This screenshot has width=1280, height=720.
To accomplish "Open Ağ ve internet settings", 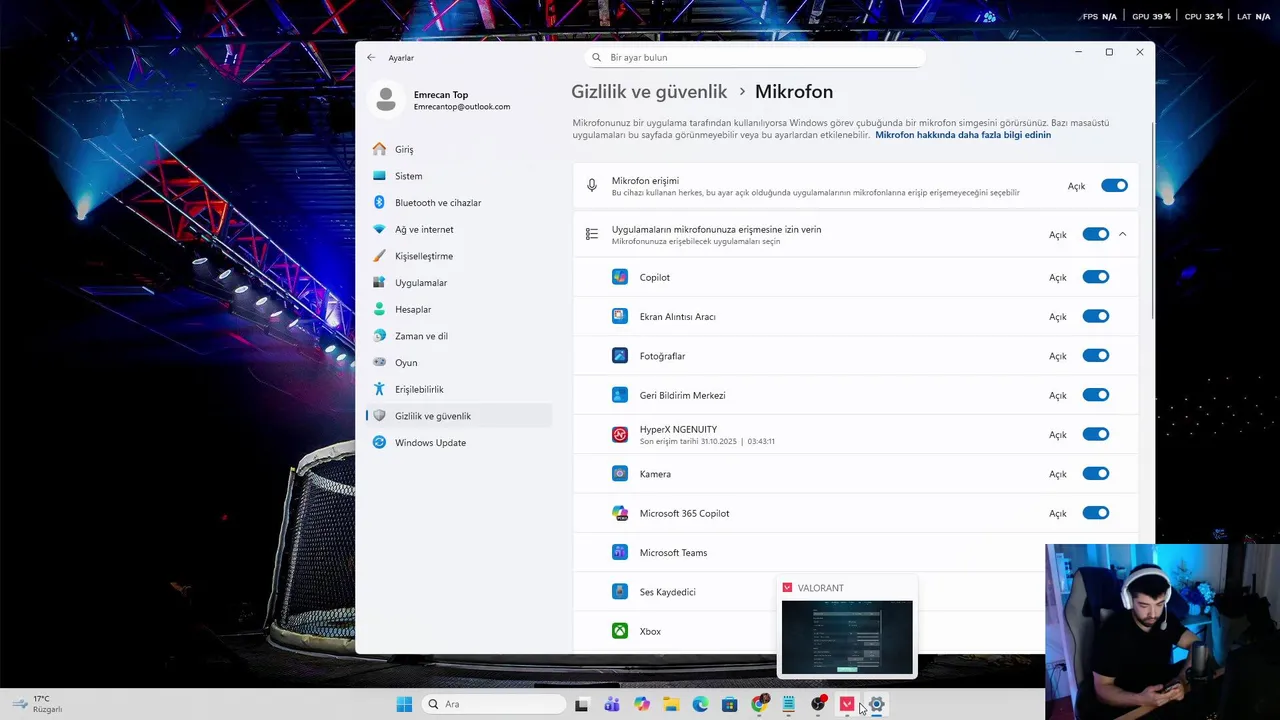I will click(x=459, y=229).
